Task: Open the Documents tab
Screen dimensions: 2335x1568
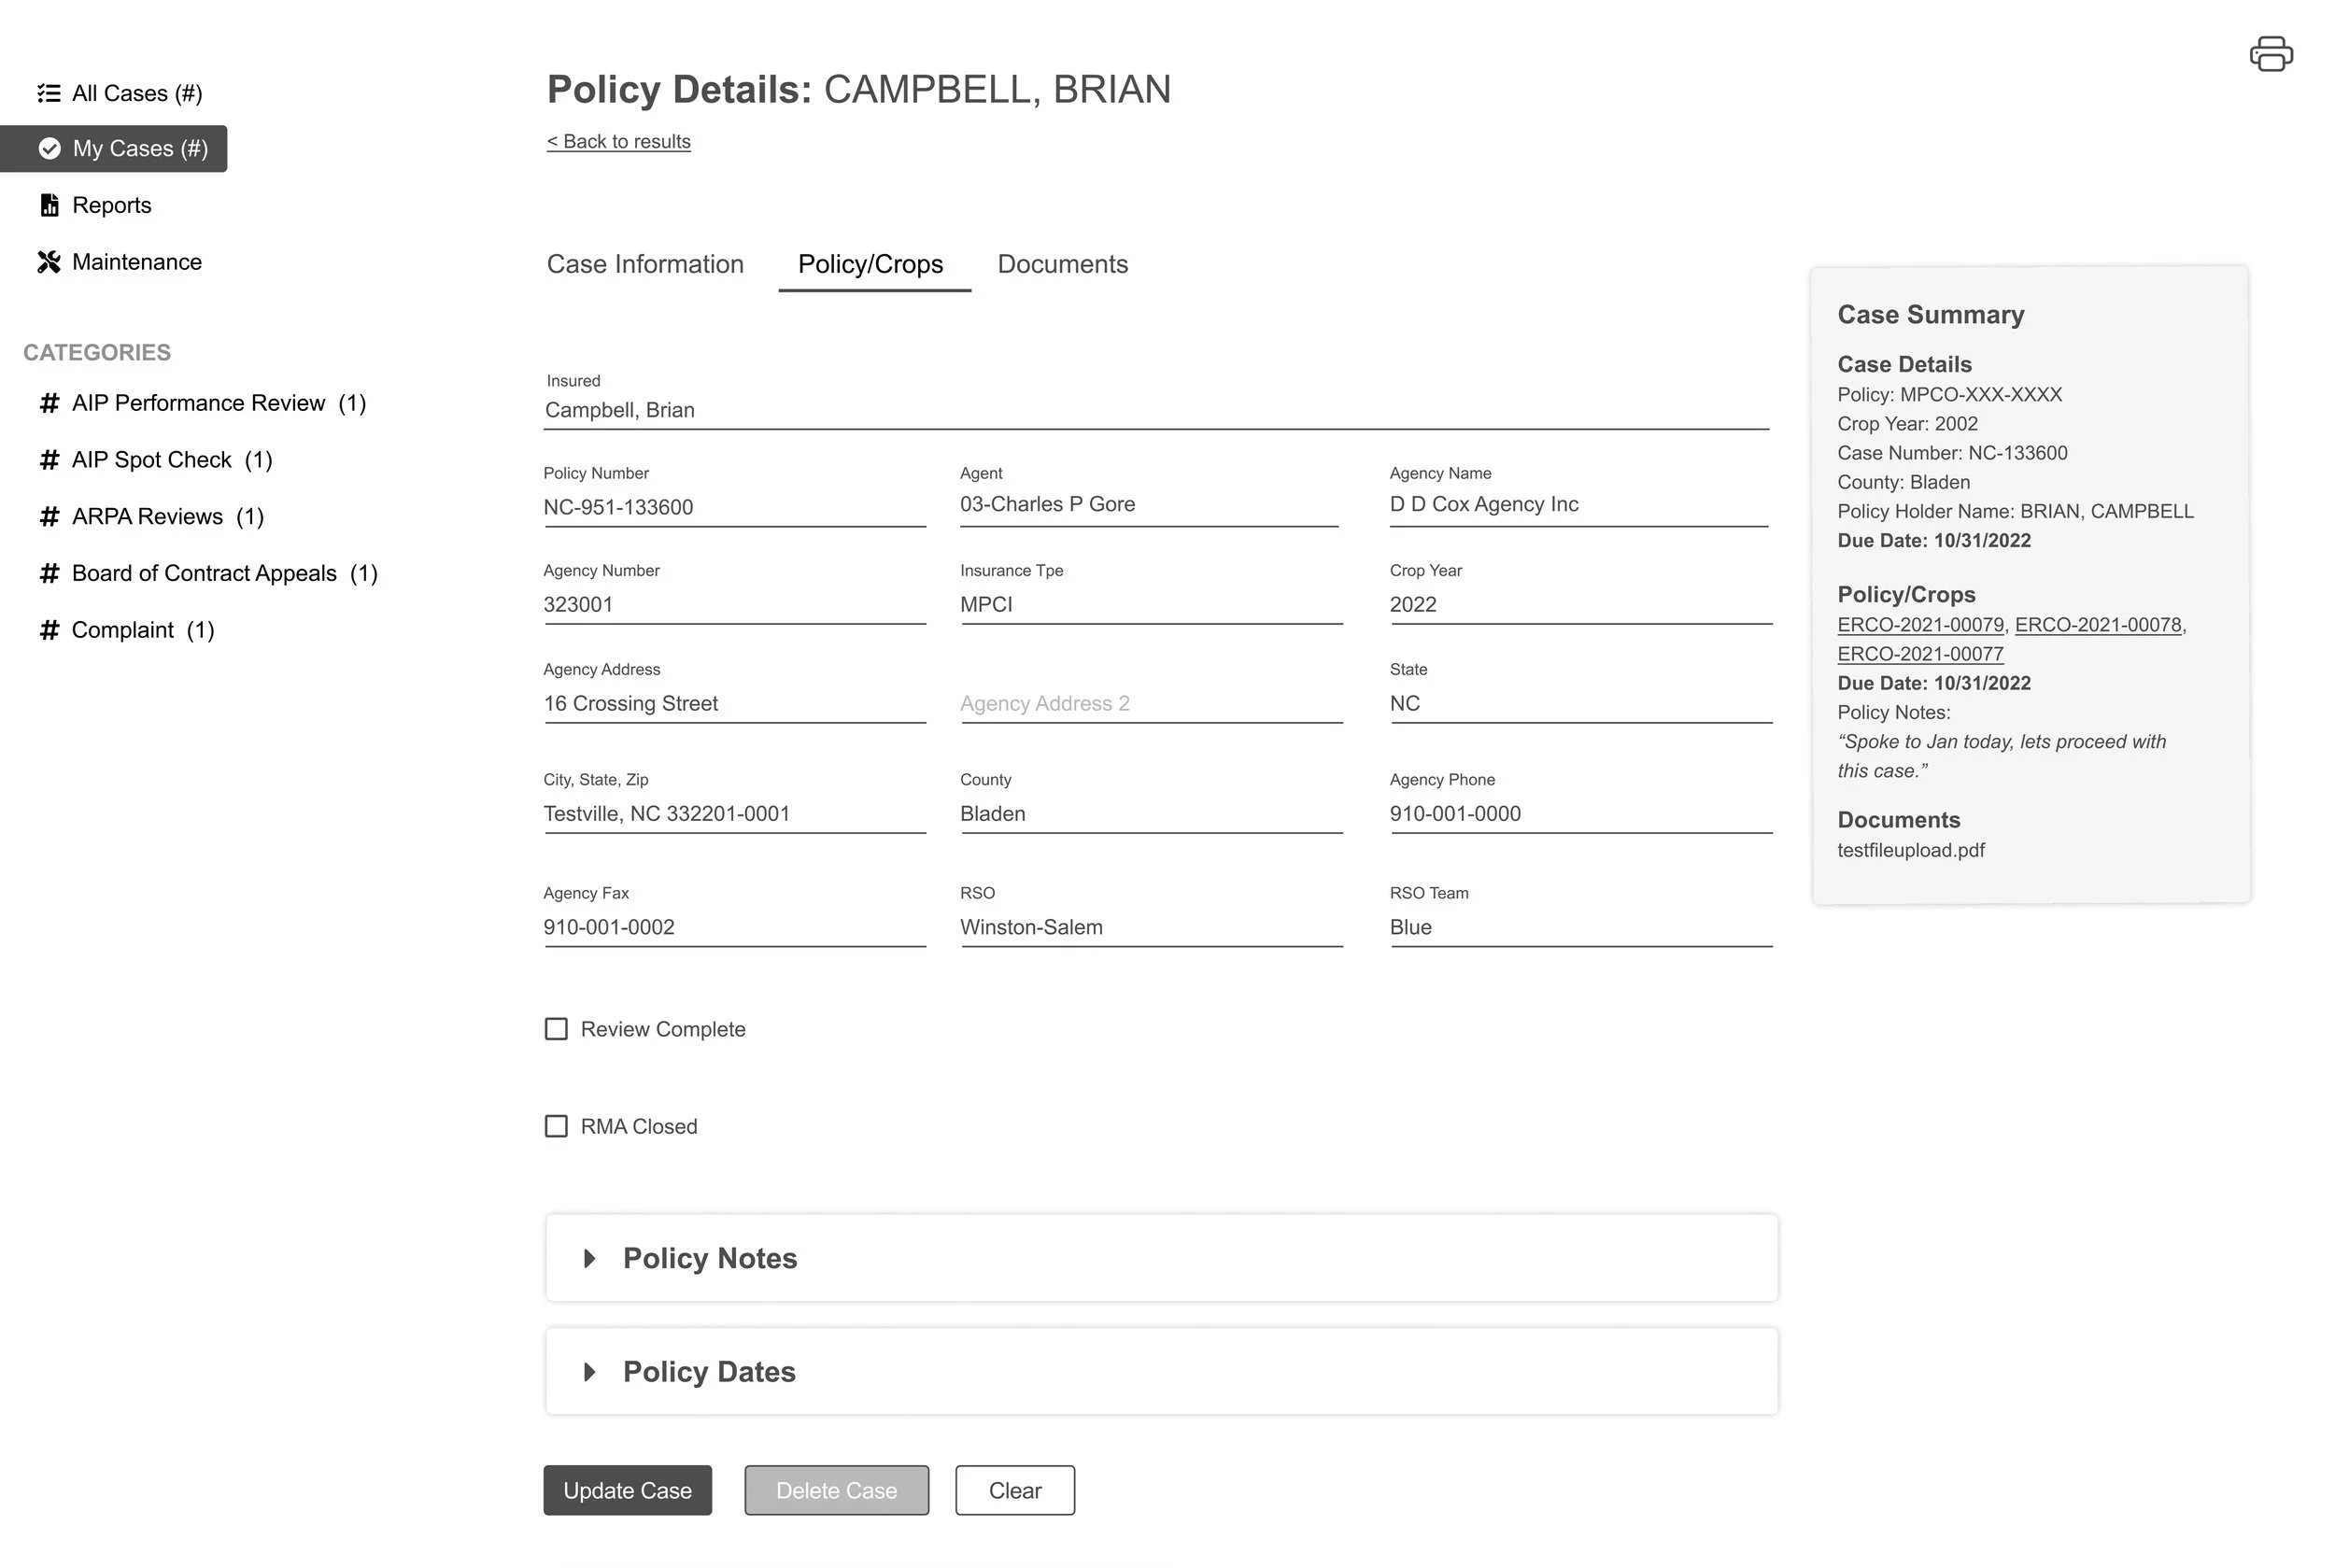Action: 1062,264
